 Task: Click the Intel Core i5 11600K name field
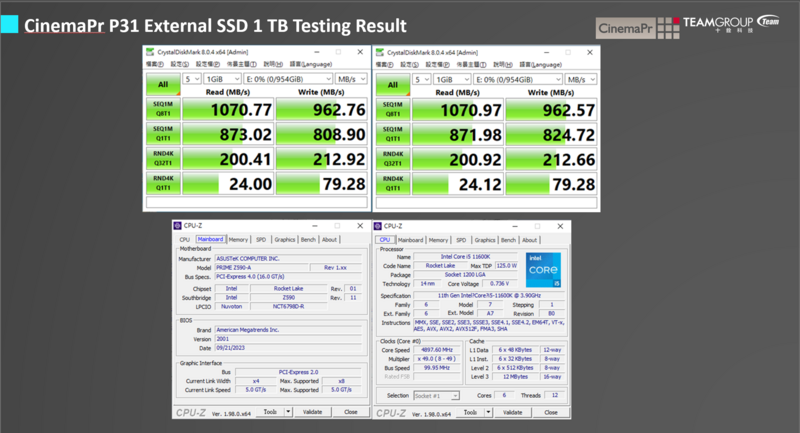[465, 257]
